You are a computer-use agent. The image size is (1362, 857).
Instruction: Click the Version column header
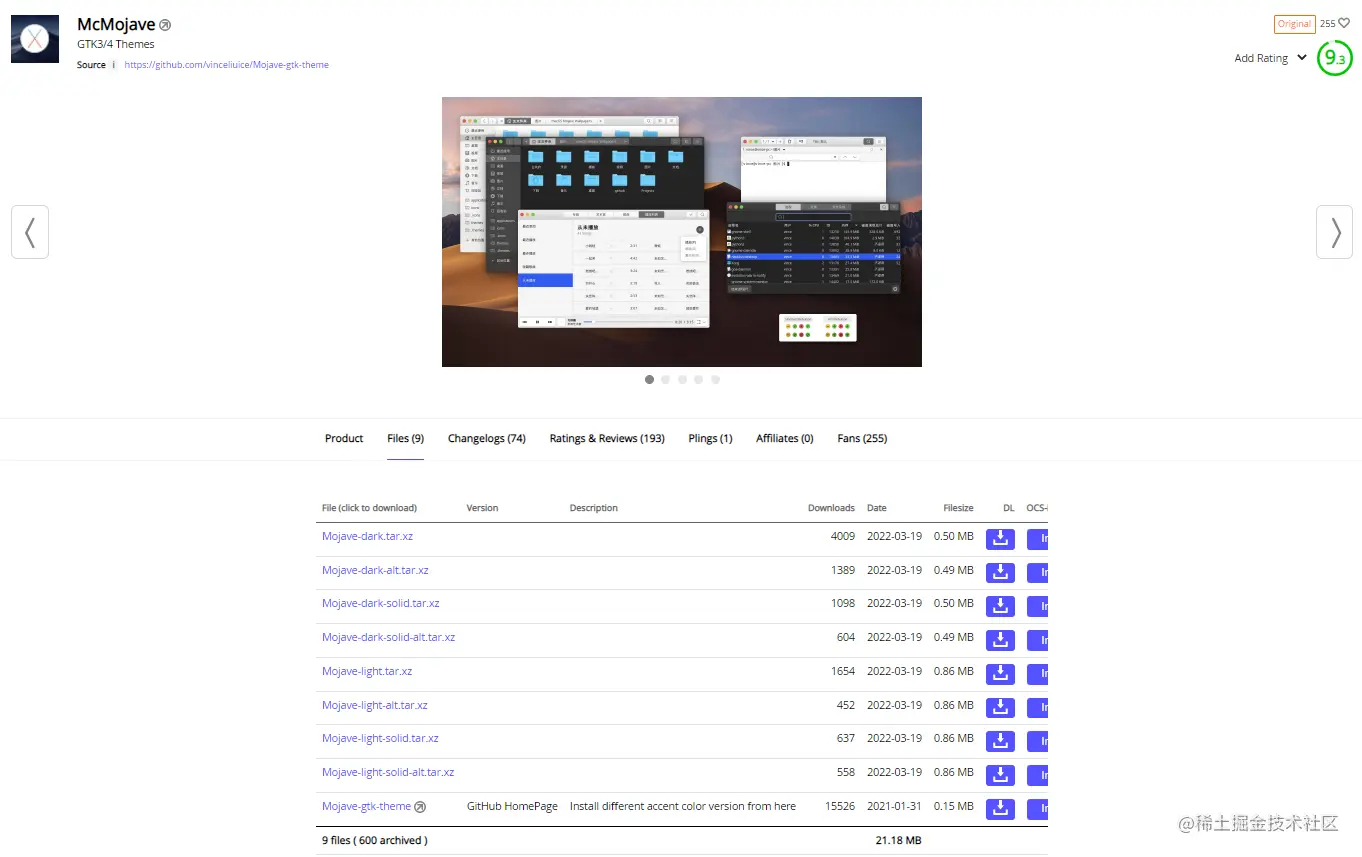[482, 508]
